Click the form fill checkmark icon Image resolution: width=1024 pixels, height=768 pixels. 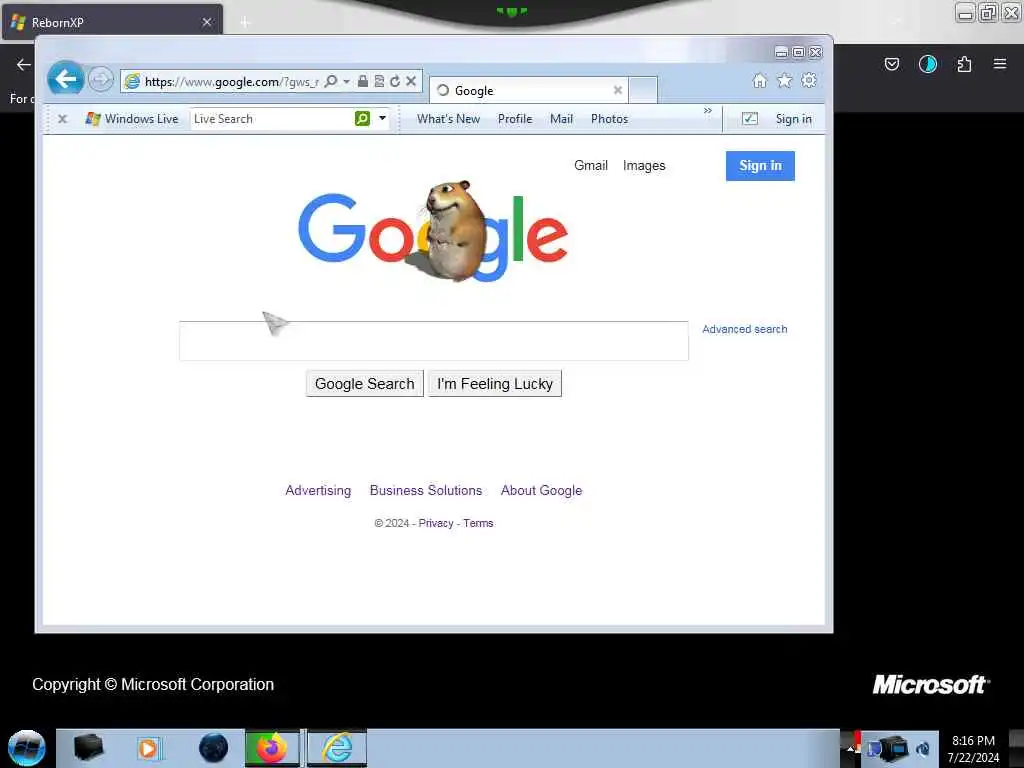pos(750,119)
